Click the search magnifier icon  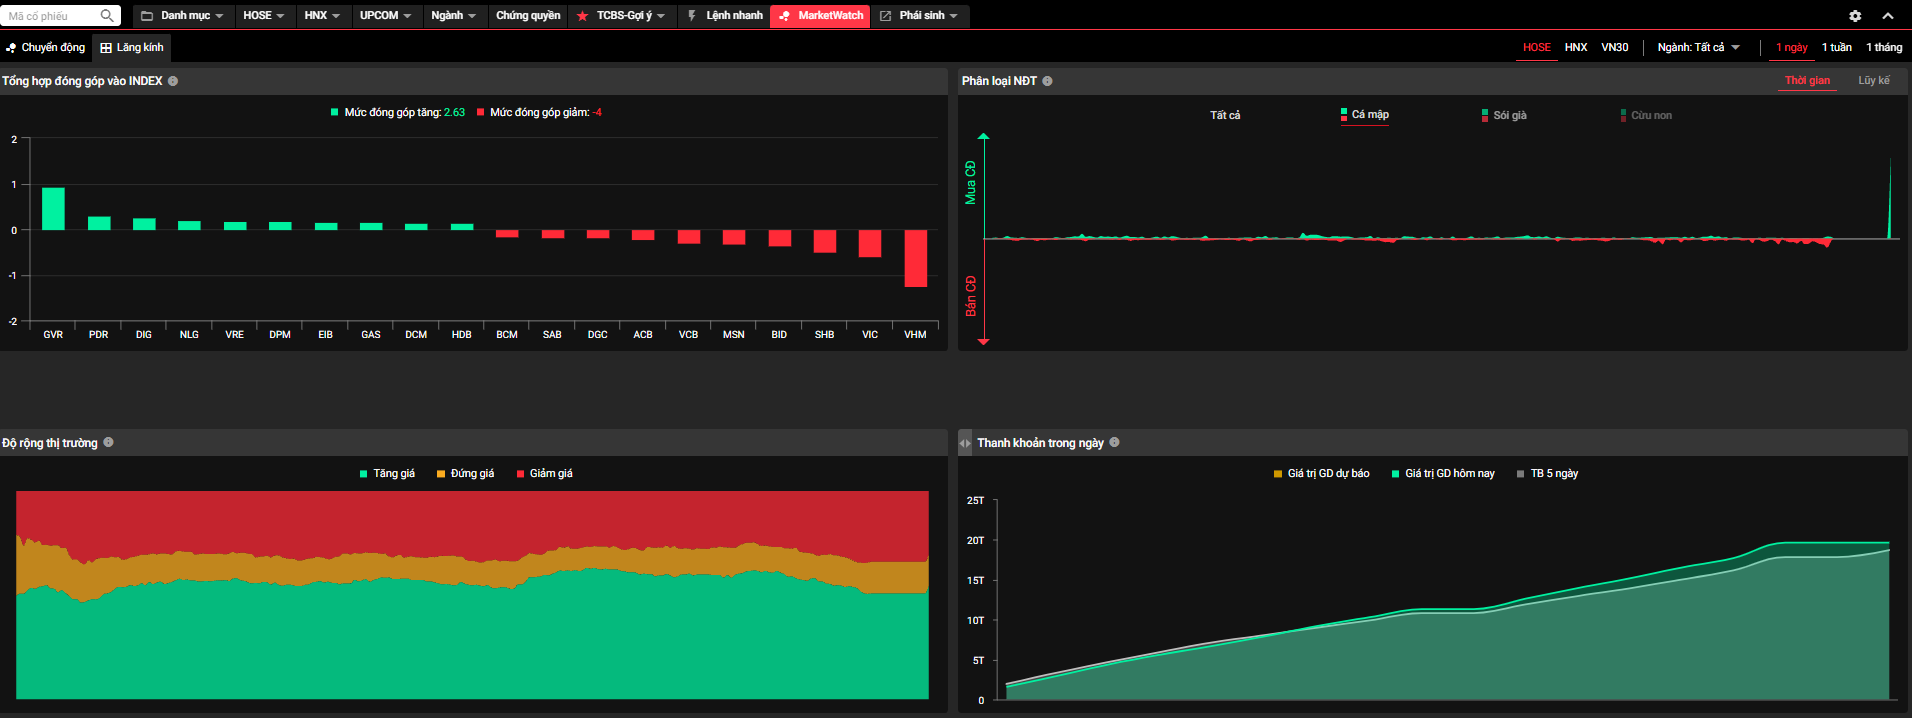(x=107, y=16)
